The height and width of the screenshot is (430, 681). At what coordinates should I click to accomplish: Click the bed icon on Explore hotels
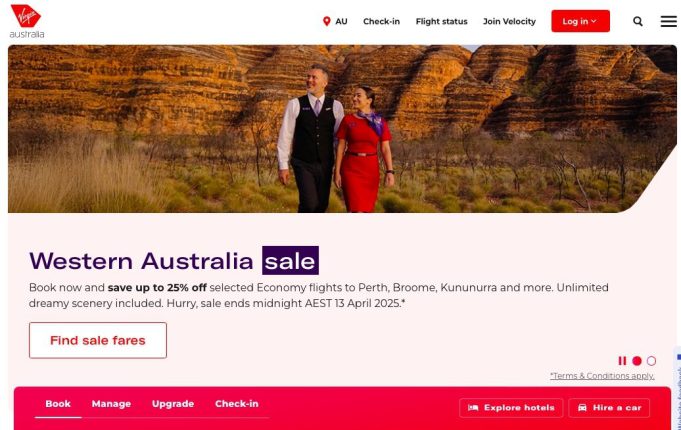pos(473,408)
